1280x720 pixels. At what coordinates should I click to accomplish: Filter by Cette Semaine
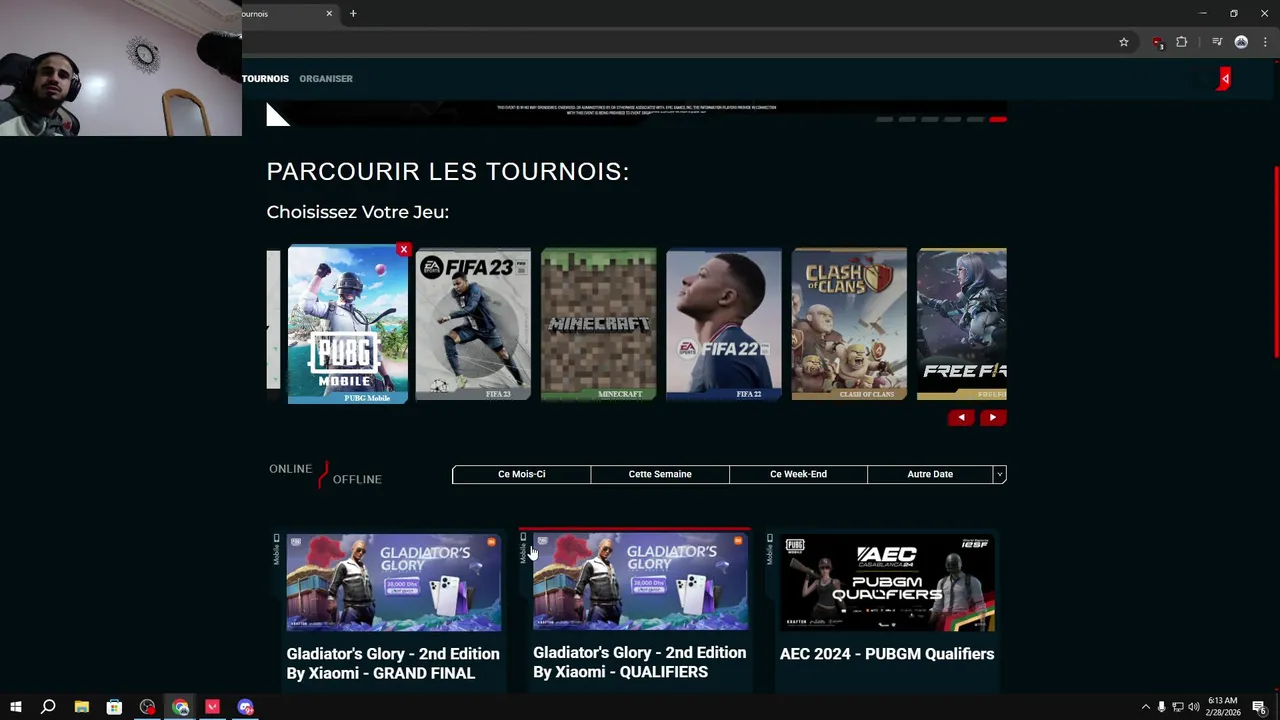click(x=660, y=474)
